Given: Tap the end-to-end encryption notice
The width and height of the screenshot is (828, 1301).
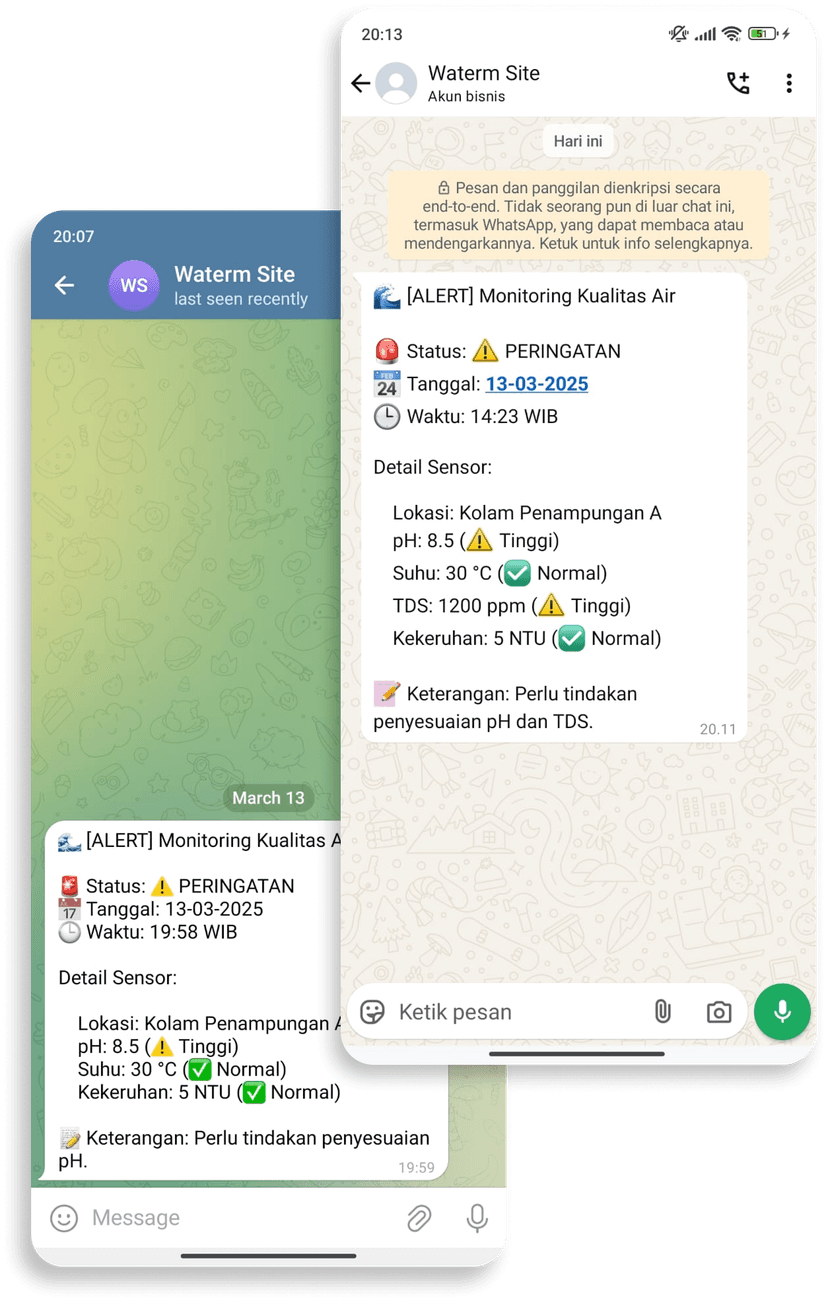Looking at the screenshot, I should coord(578,216).
